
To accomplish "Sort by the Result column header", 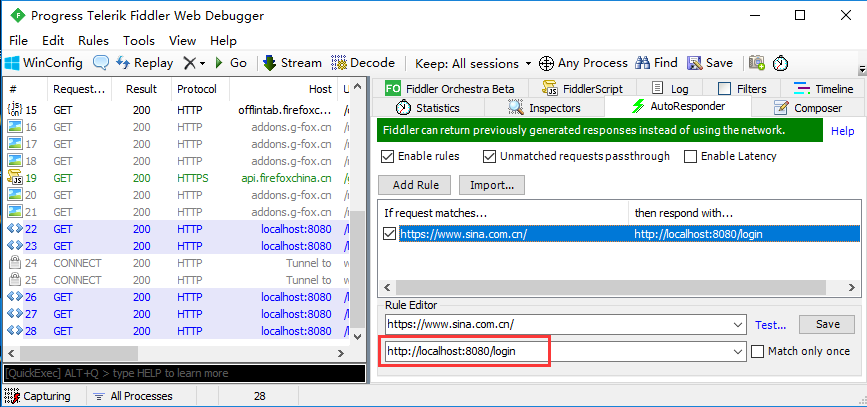I will point(142,89).
